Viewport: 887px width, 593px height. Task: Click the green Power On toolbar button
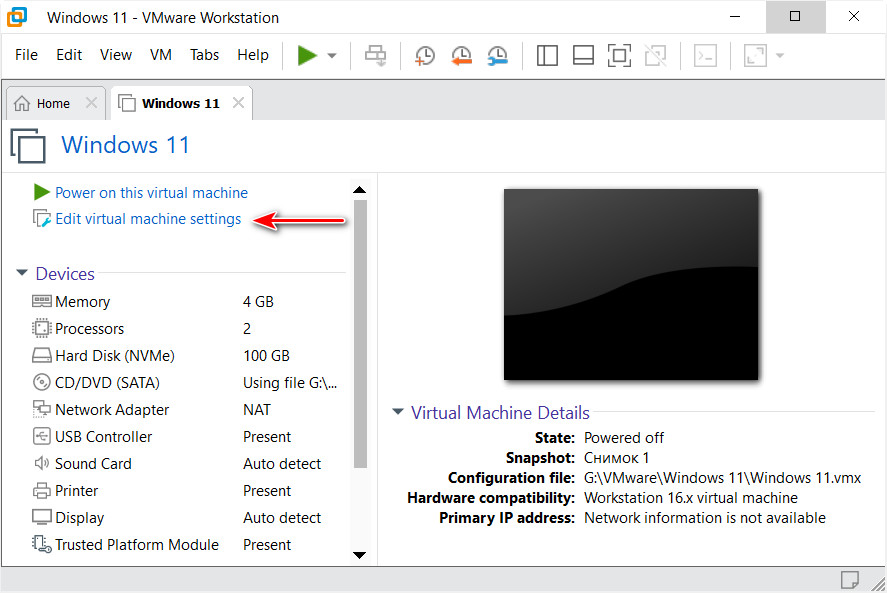tap(307, 55)
